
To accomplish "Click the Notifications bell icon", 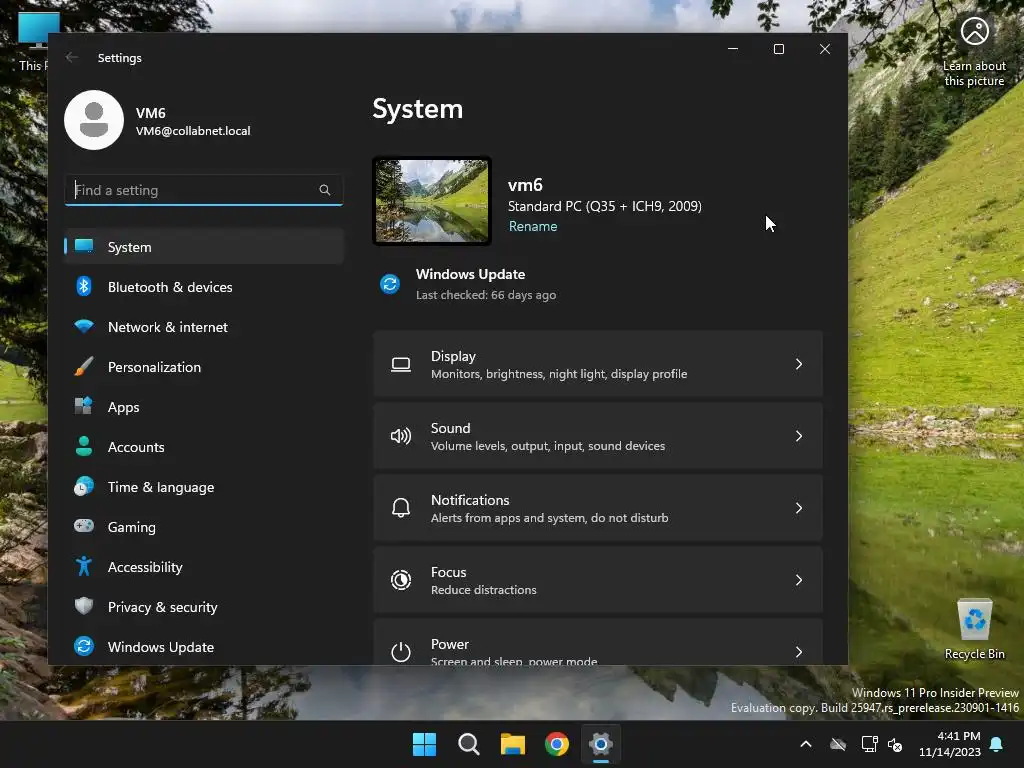I will (x=401, y=508).
